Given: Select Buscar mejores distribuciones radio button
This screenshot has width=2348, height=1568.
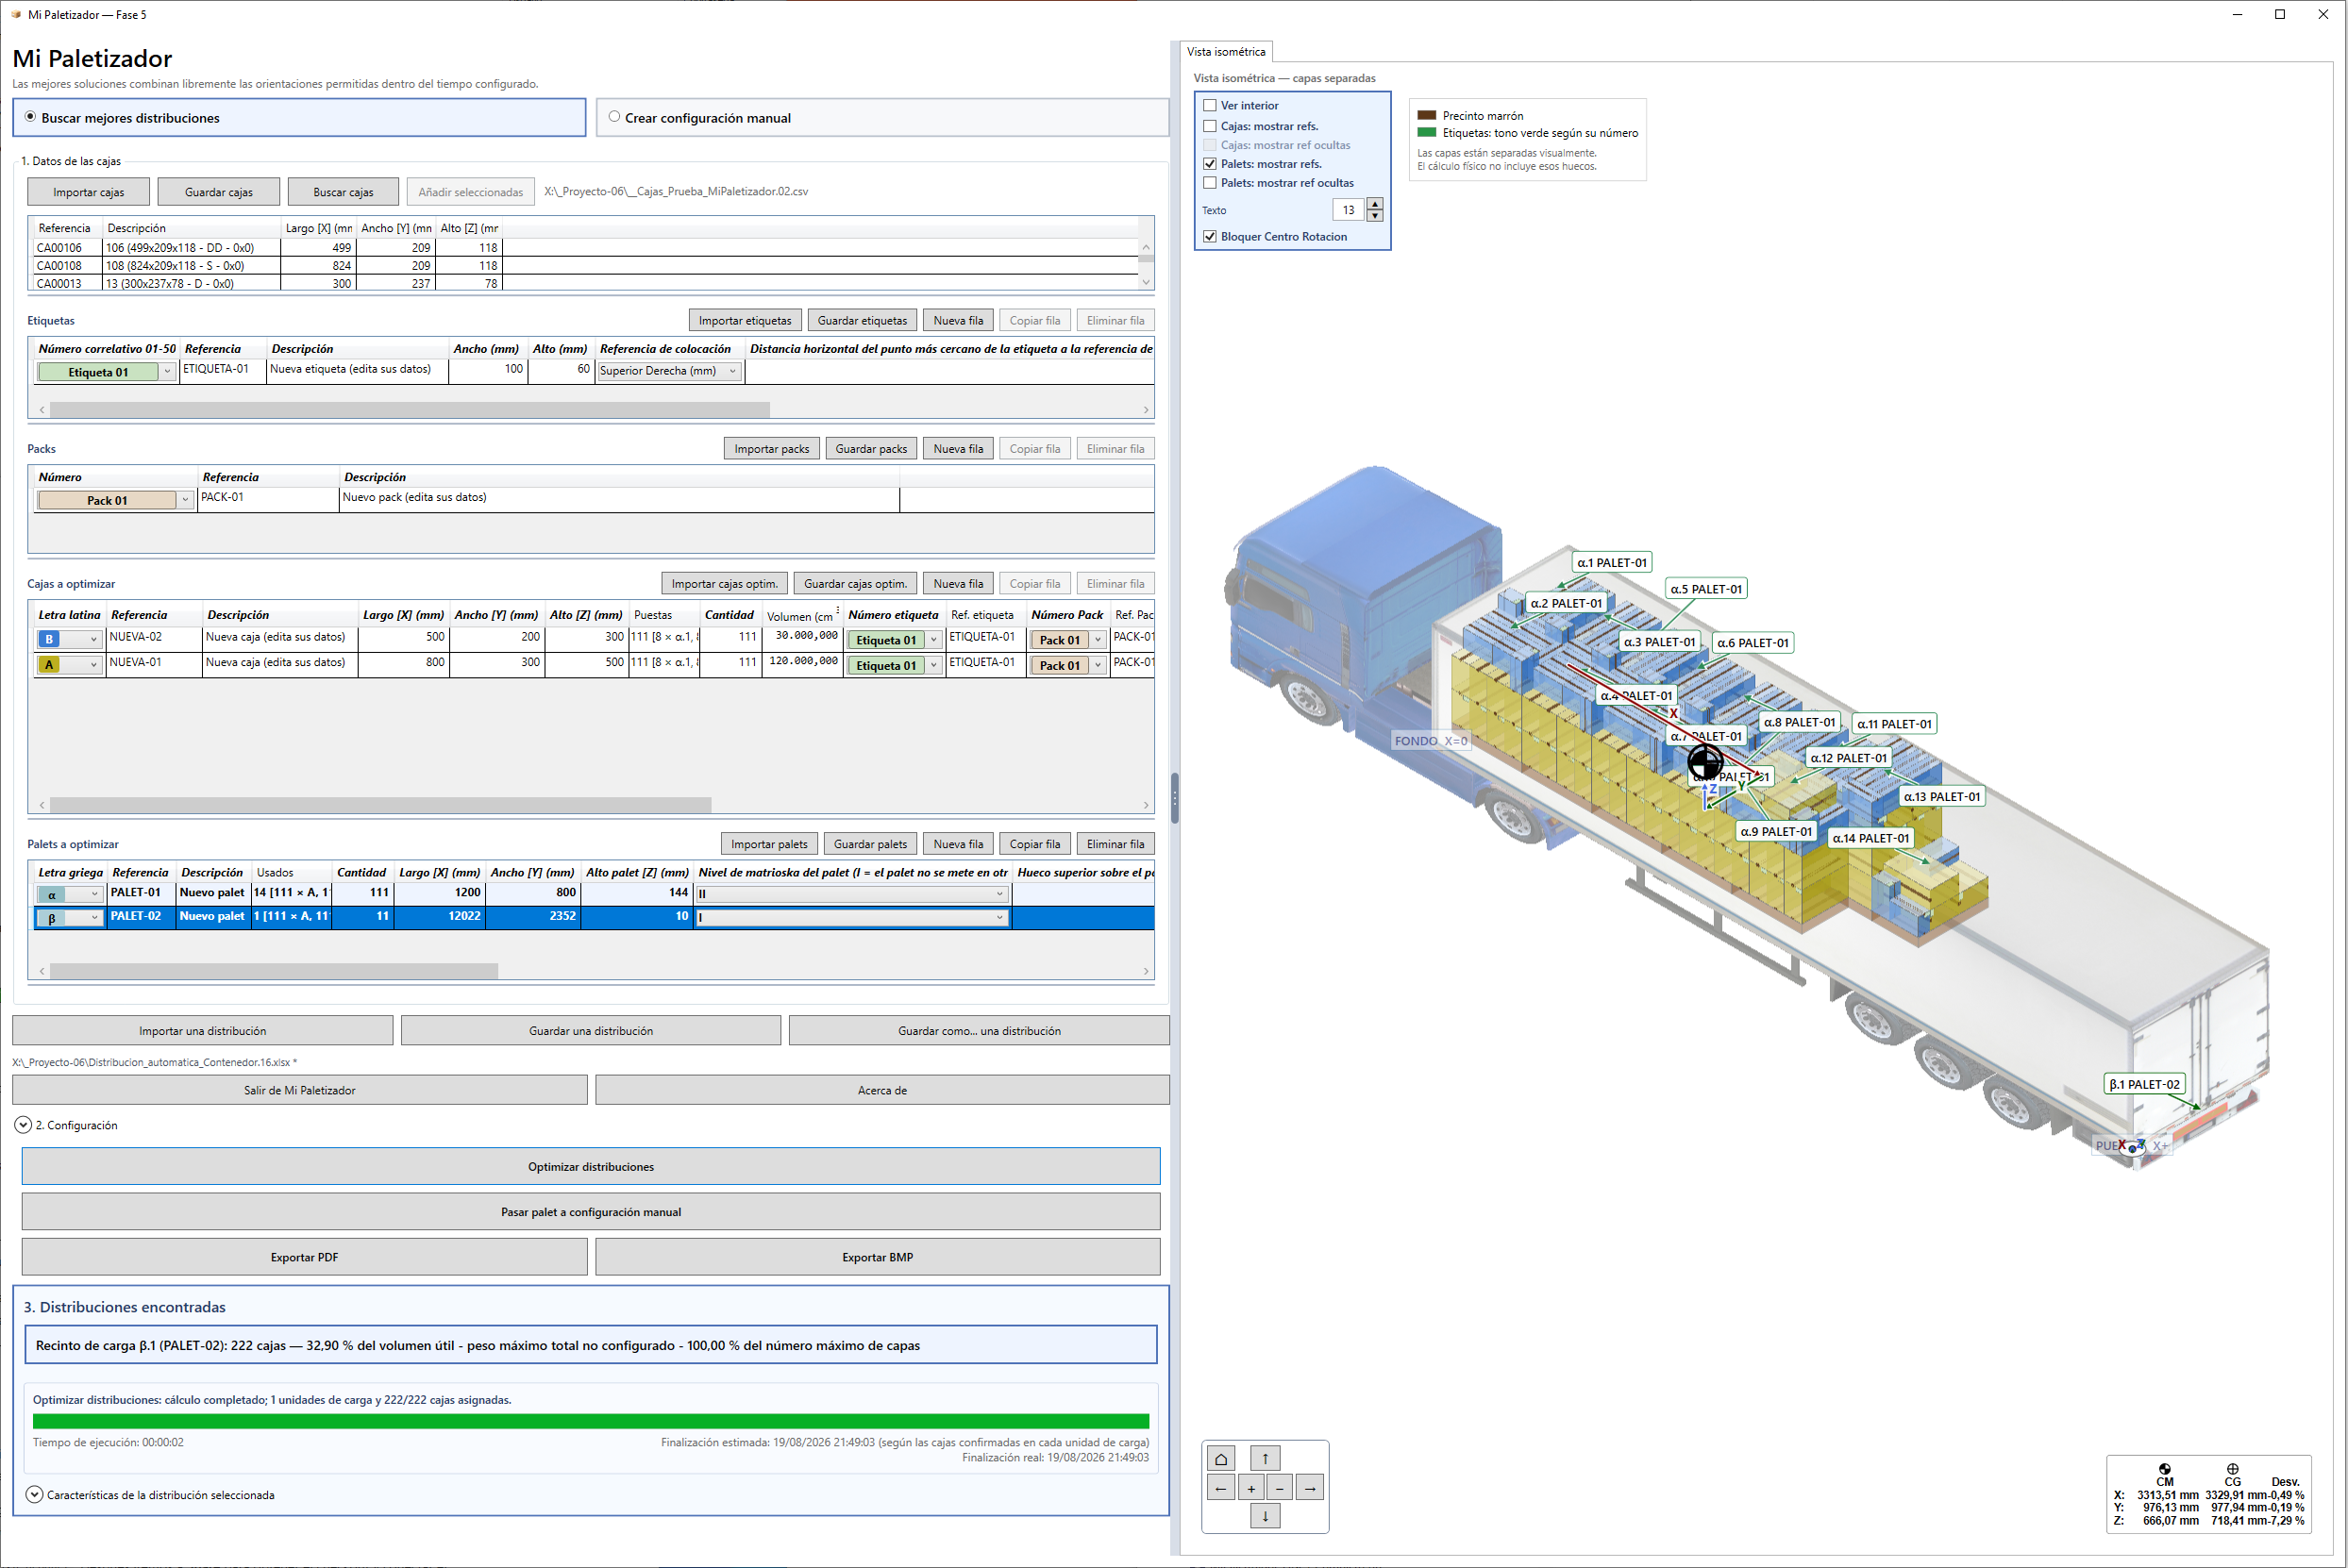Looking at the screenshot, I should (x=30, y=117).
